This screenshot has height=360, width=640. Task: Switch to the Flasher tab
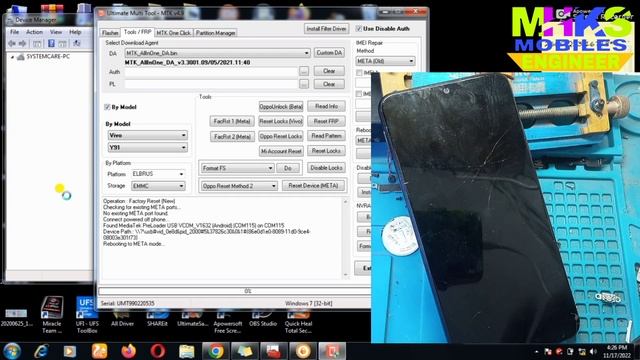coord(110,33)
